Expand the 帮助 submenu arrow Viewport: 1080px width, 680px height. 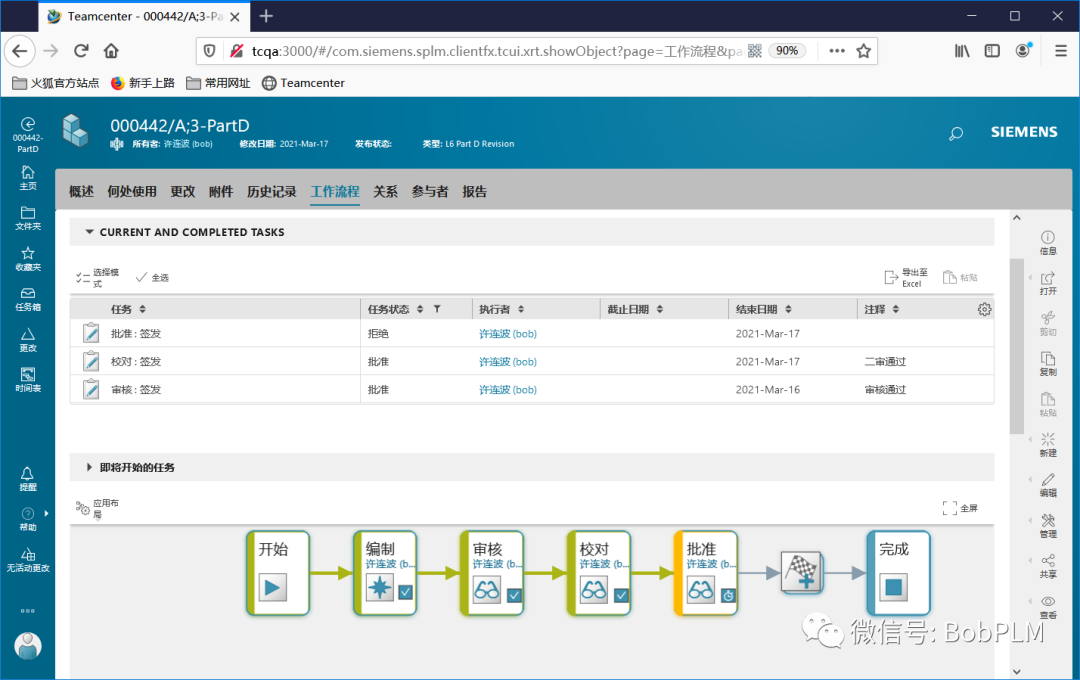point(46,513)
